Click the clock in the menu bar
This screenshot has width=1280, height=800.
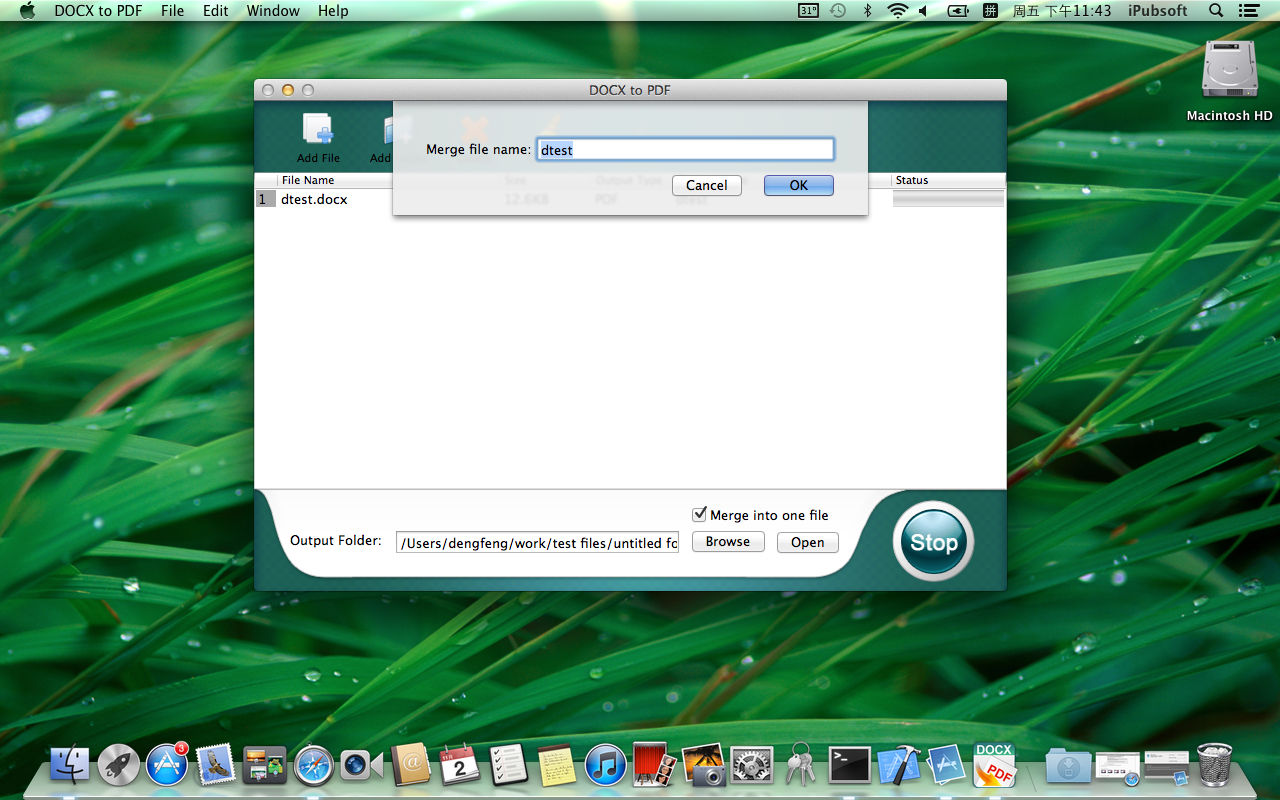(1061, 11)
